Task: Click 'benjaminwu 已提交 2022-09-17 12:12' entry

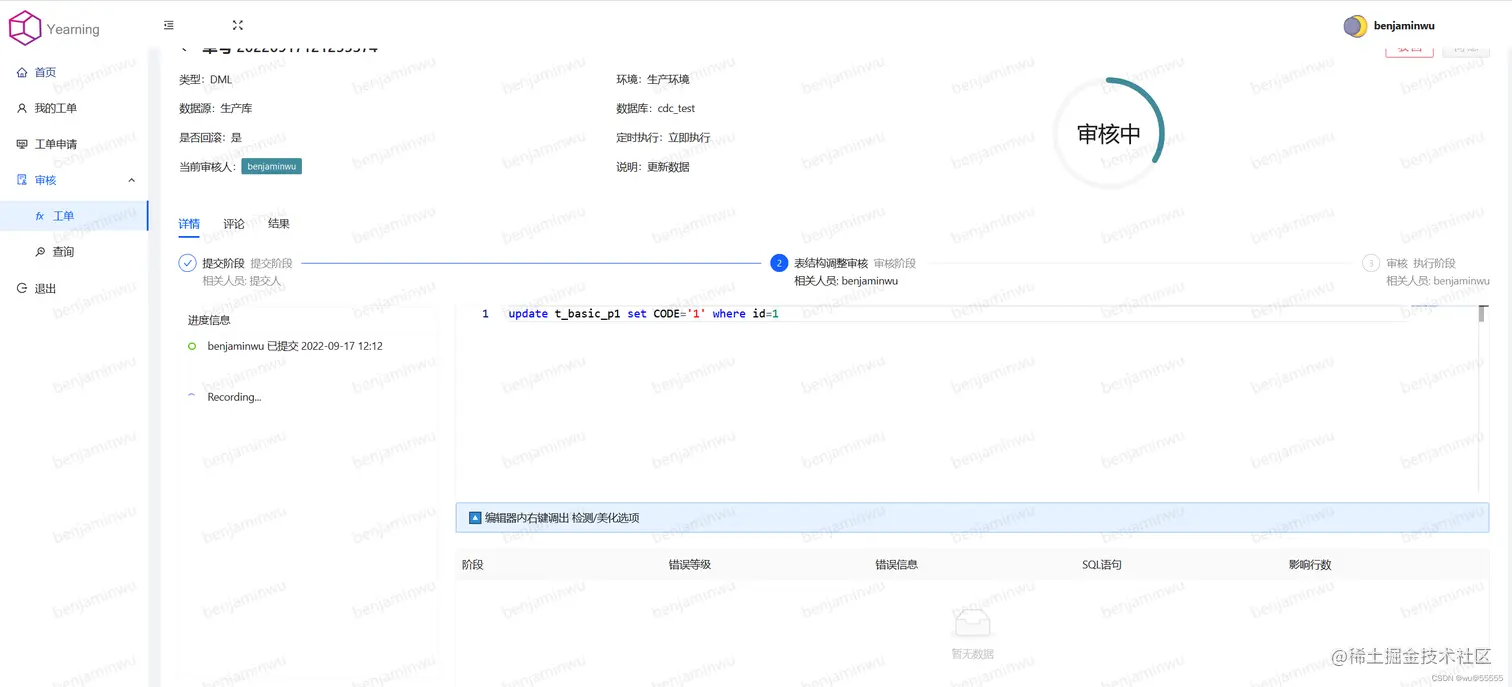Action: pos(295,346)
